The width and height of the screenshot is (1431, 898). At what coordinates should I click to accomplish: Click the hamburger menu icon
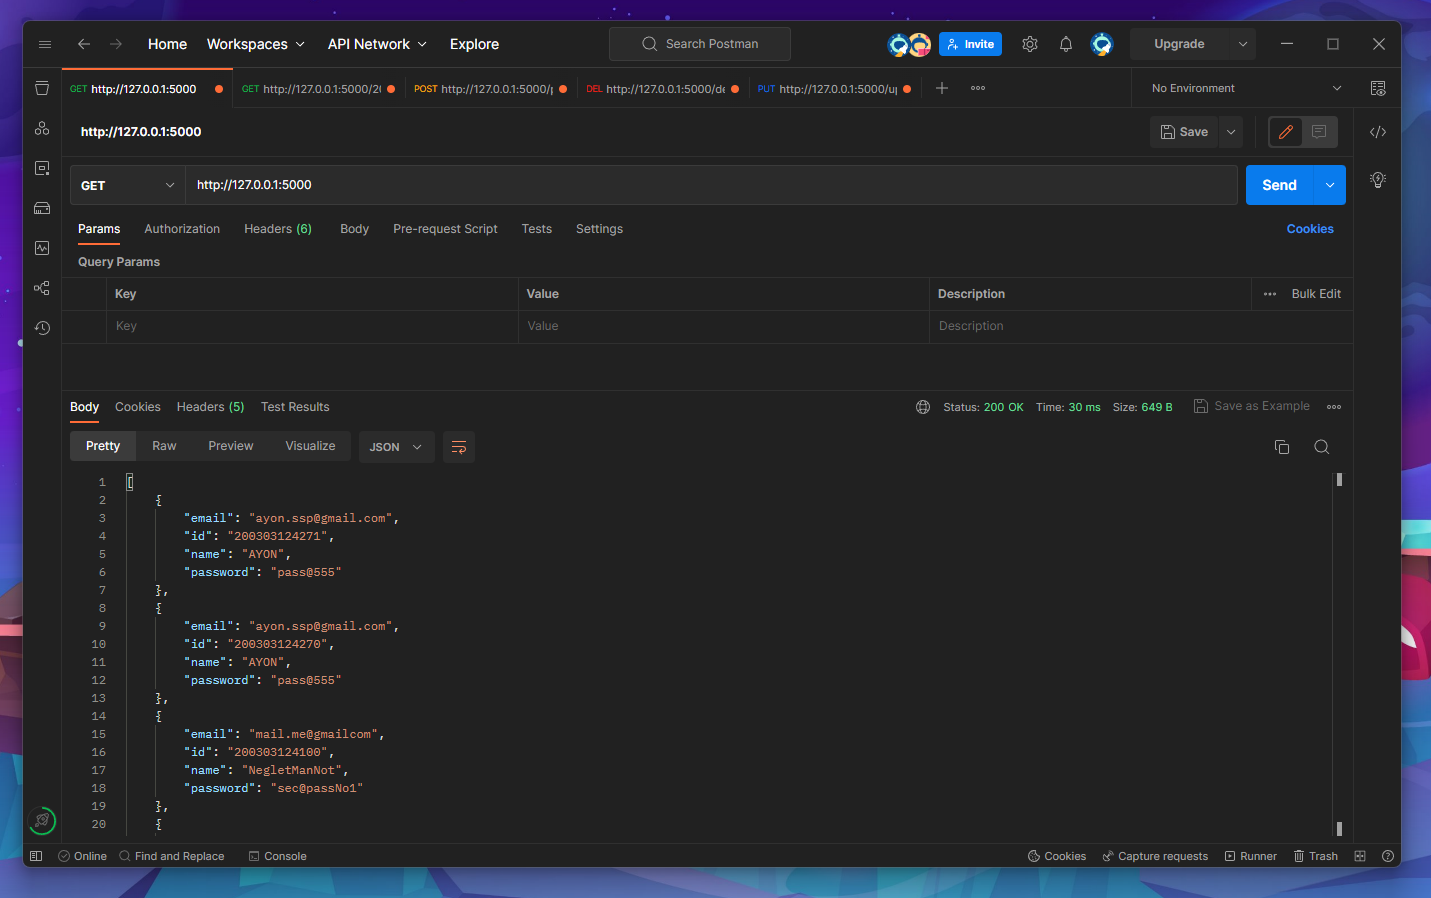(45, 44)
